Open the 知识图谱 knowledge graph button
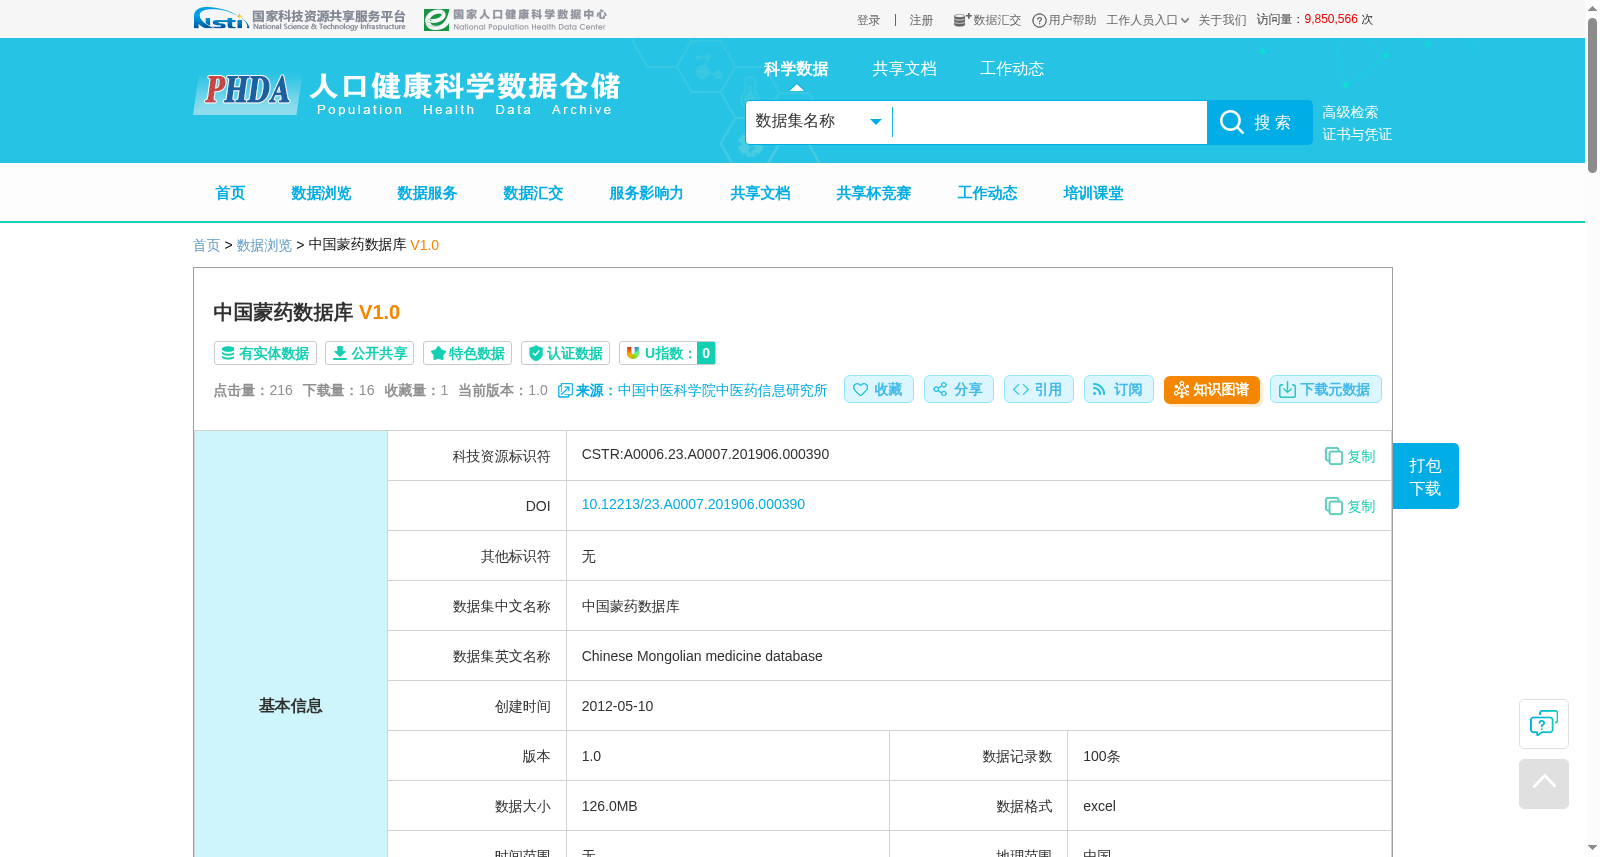 (x=1211, y=389)
